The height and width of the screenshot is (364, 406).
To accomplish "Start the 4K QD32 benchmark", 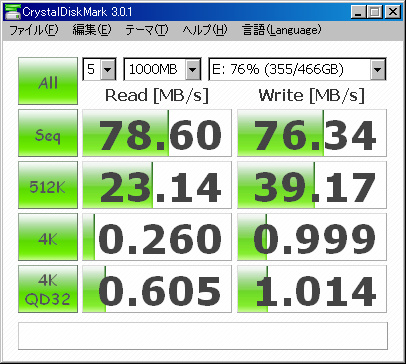I will click(48, 289).
